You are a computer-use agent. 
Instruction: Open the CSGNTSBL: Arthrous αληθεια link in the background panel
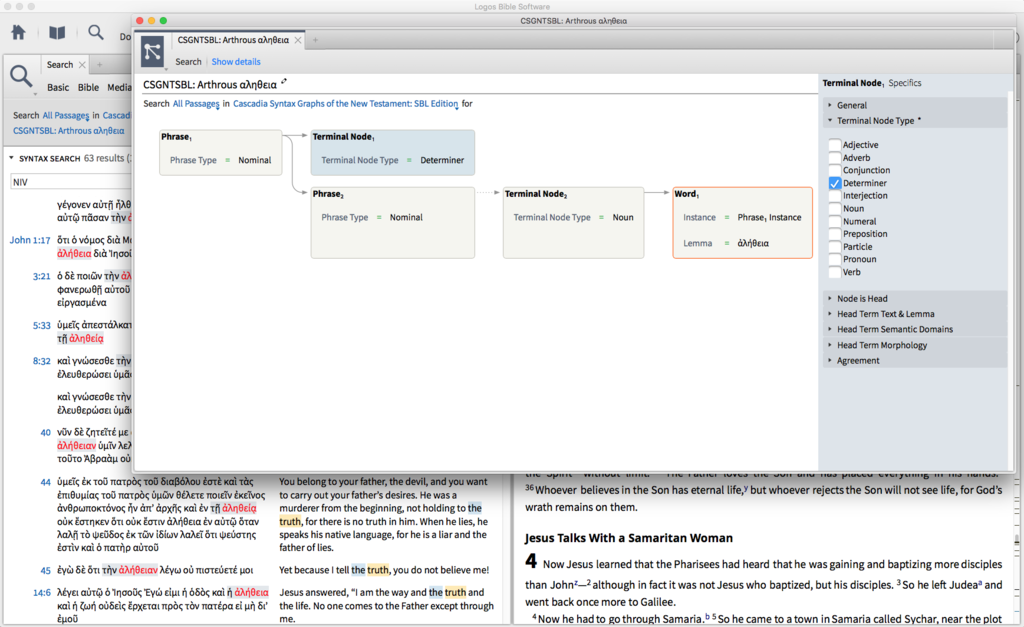(69, 131)
